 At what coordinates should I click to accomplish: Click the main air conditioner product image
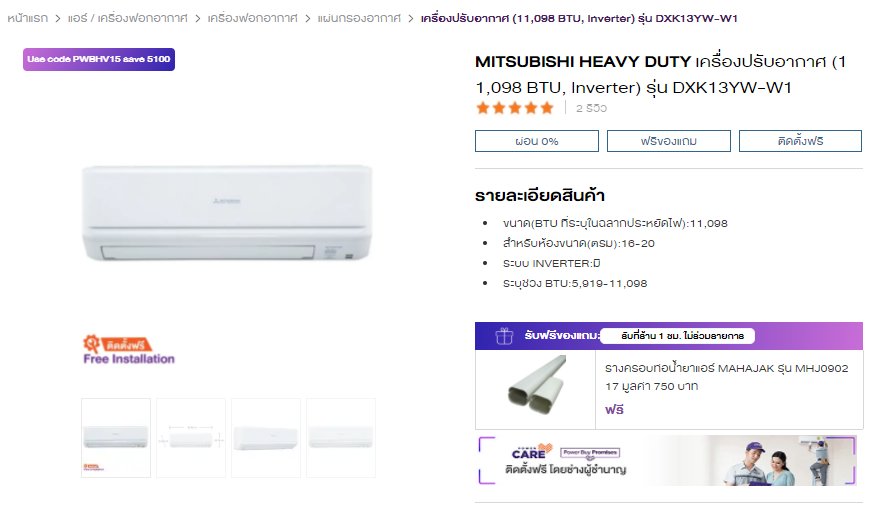[227, 212]
